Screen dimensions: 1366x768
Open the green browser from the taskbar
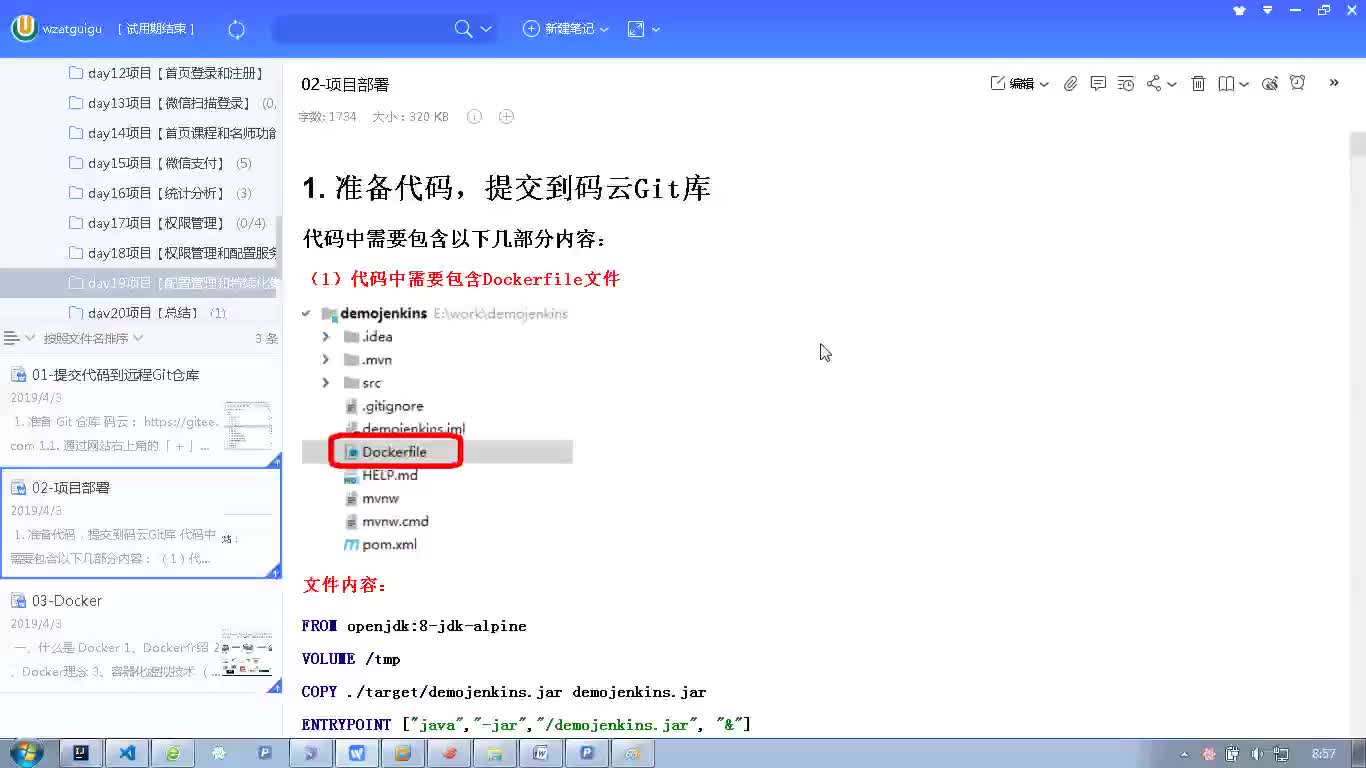point(173,753)
